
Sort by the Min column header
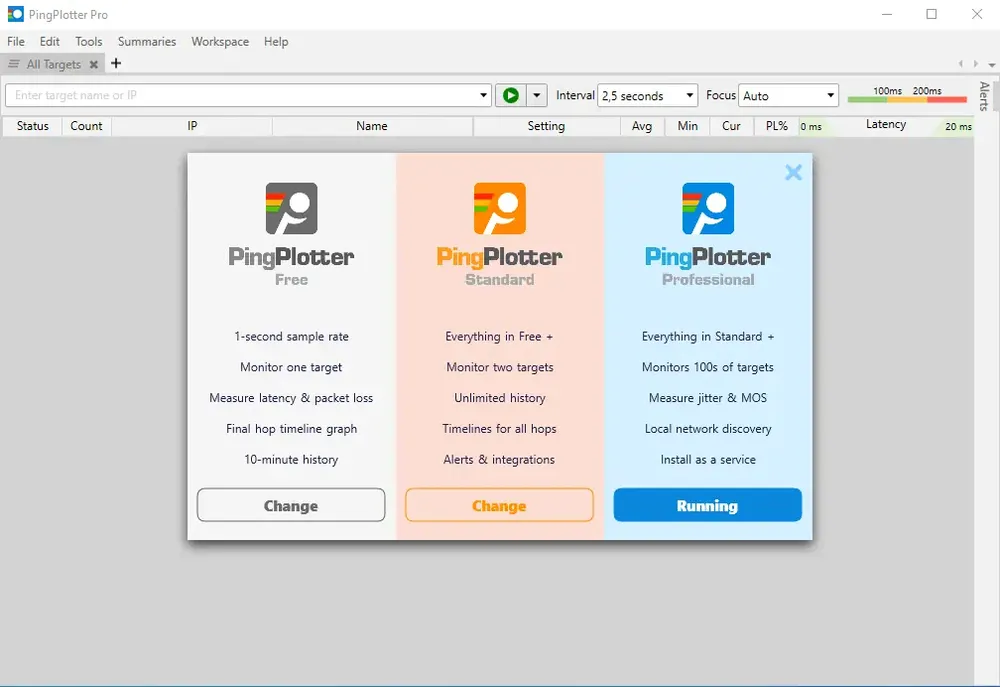pos(688,126)
